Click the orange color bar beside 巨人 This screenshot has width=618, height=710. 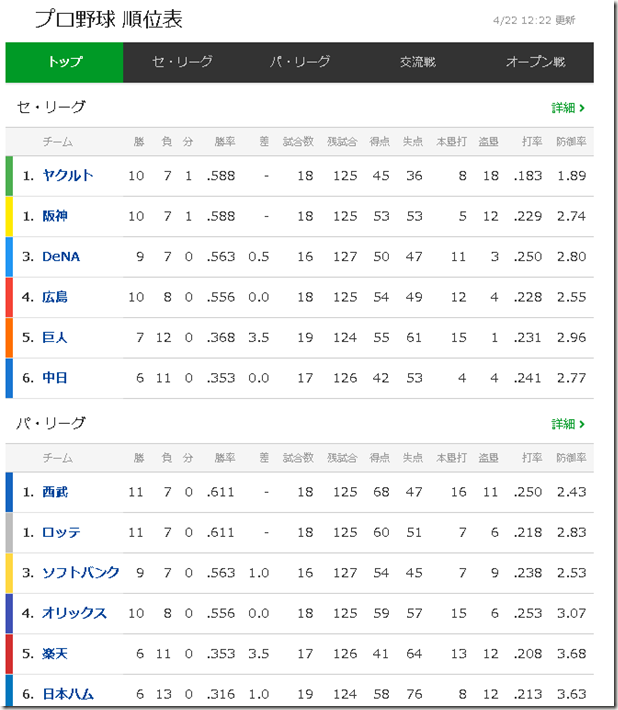click(10, 338)
